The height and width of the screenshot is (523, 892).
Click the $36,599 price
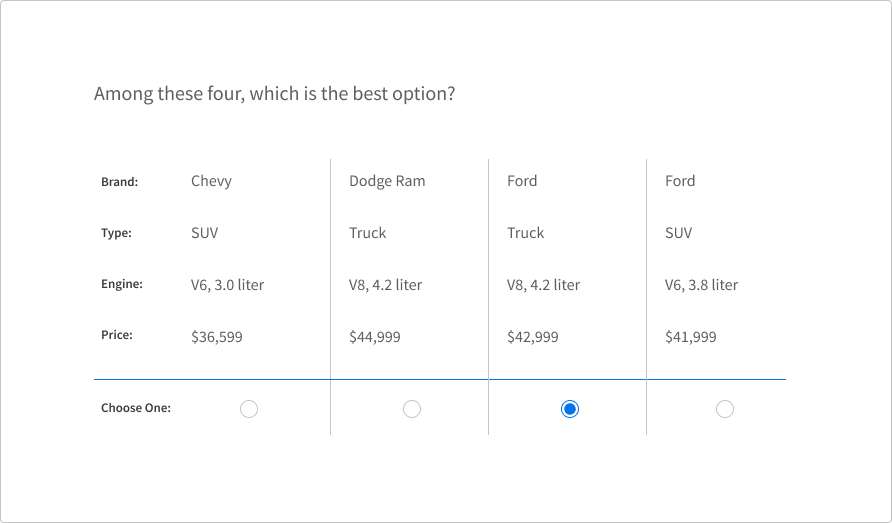click(217, 337)
